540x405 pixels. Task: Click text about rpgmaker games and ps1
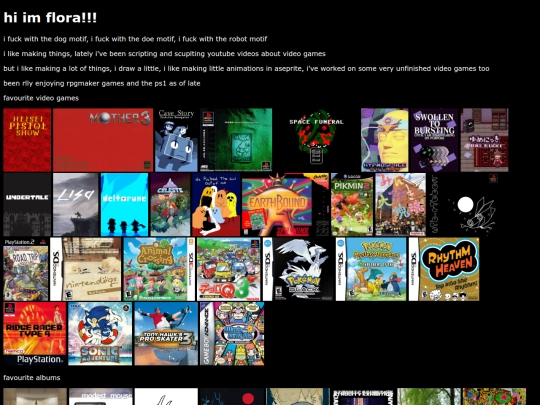[102, 83]
